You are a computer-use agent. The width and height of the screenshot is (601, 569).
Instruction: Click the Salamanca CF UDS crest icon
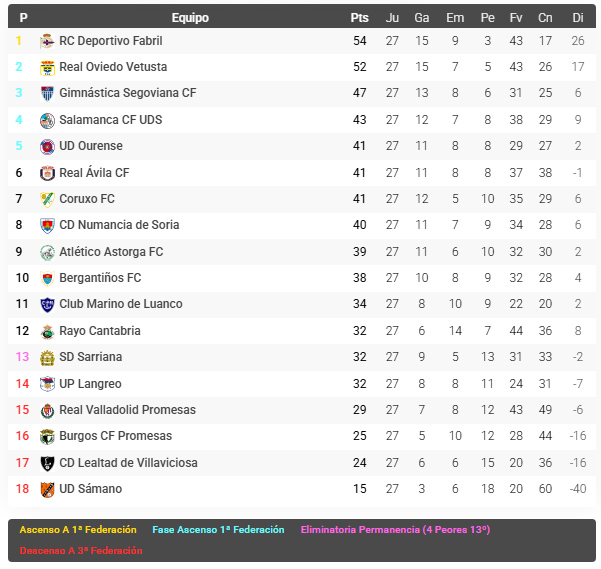(47, 120)
